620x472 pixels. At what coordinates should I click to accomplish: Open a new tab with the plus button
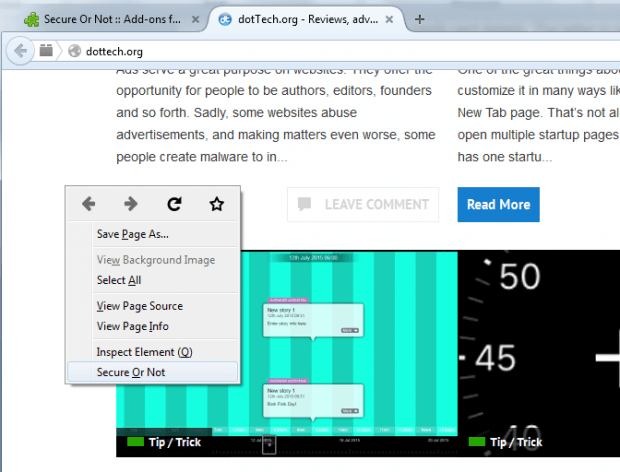420,19
